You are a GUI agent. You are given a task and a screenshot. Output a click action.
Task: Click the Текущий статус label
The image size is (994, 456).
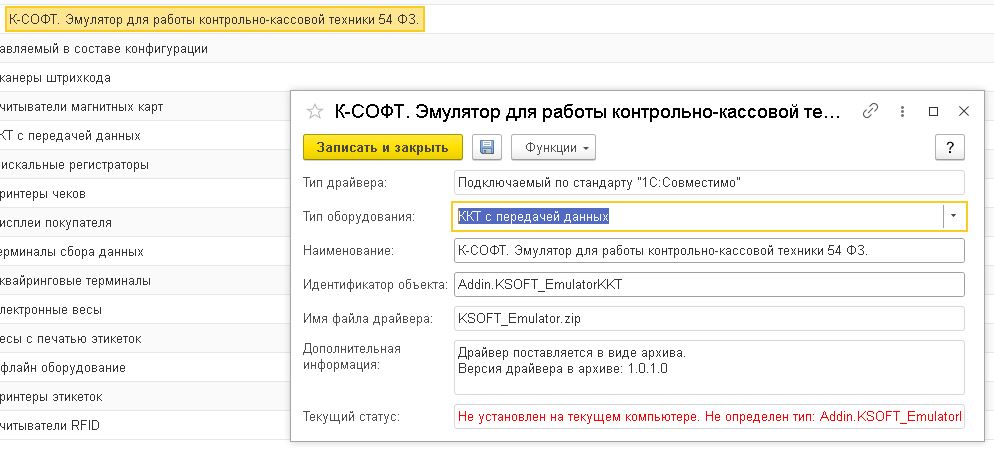point(352,417)
